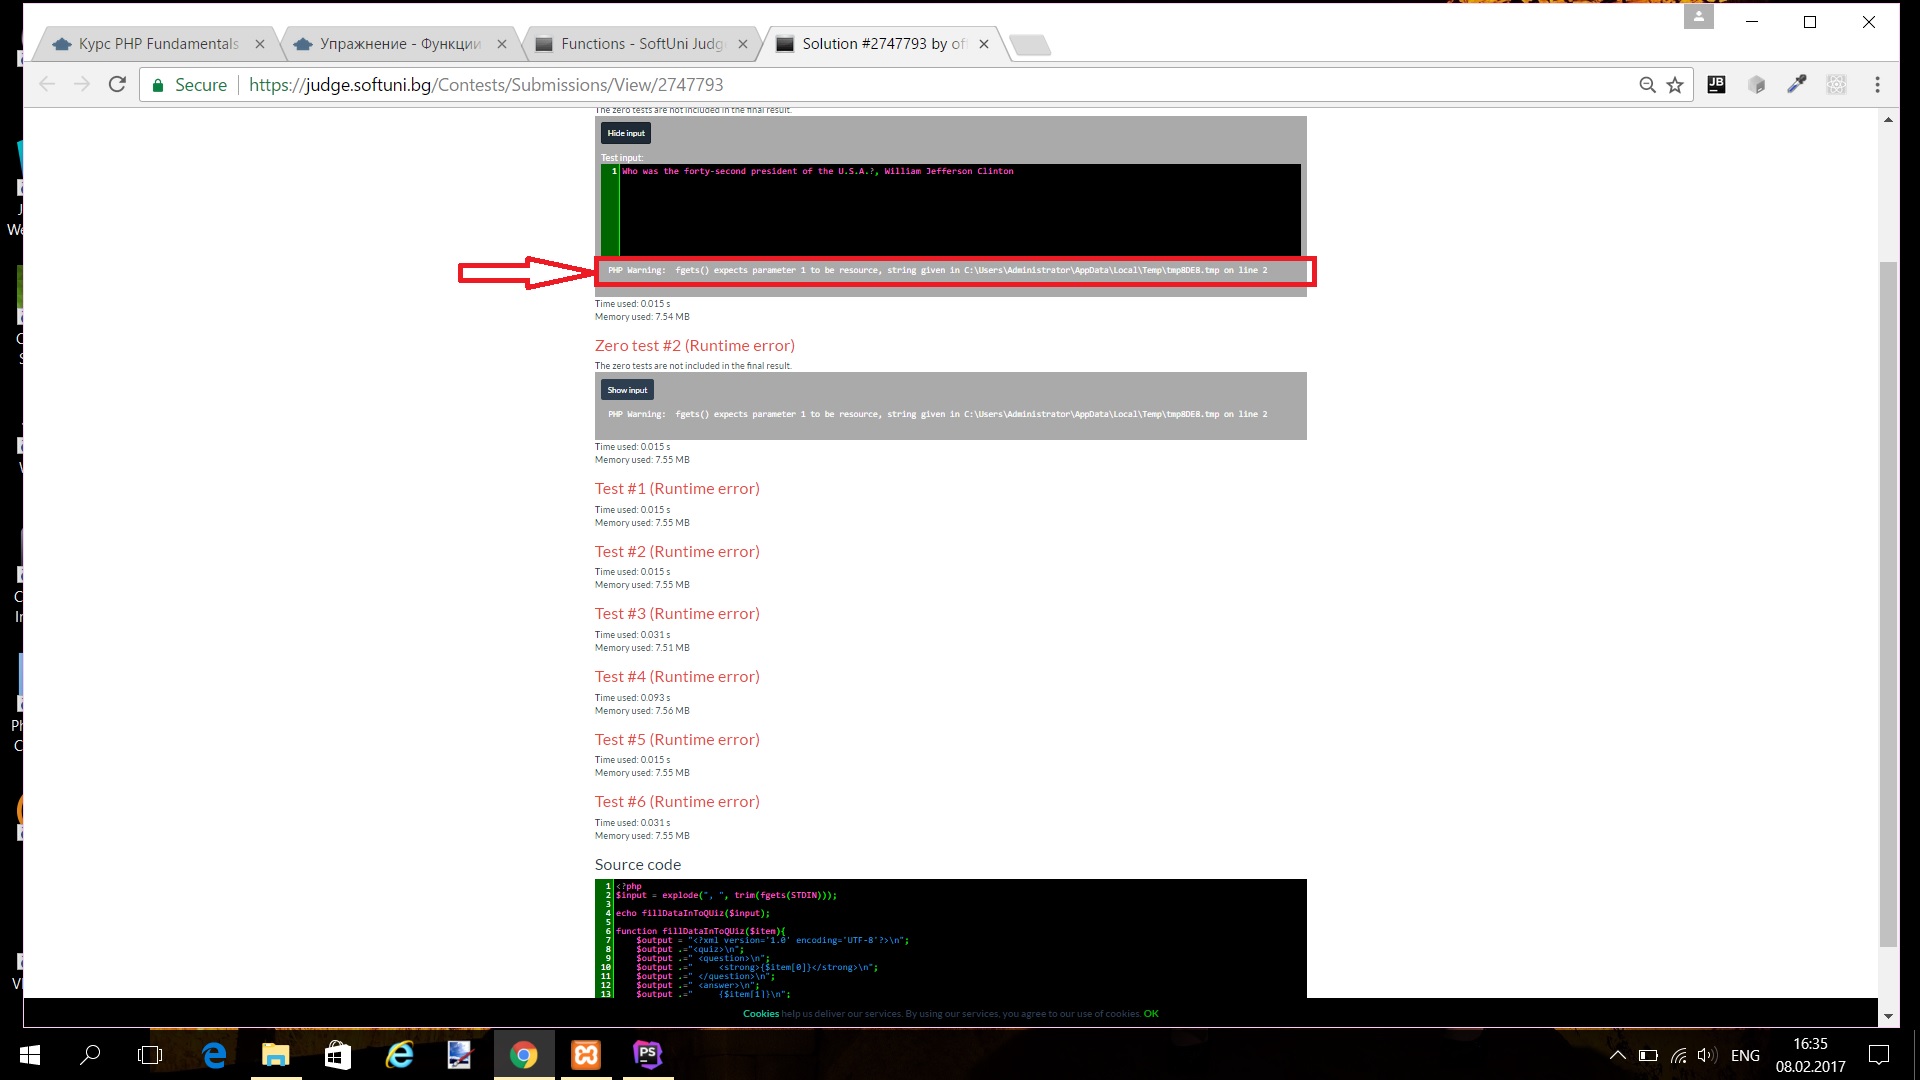Image resolution: width=1920 pixels, height=1080 pixels.
Task: Open taskbar search magnifier
Action: point(90,1055)
